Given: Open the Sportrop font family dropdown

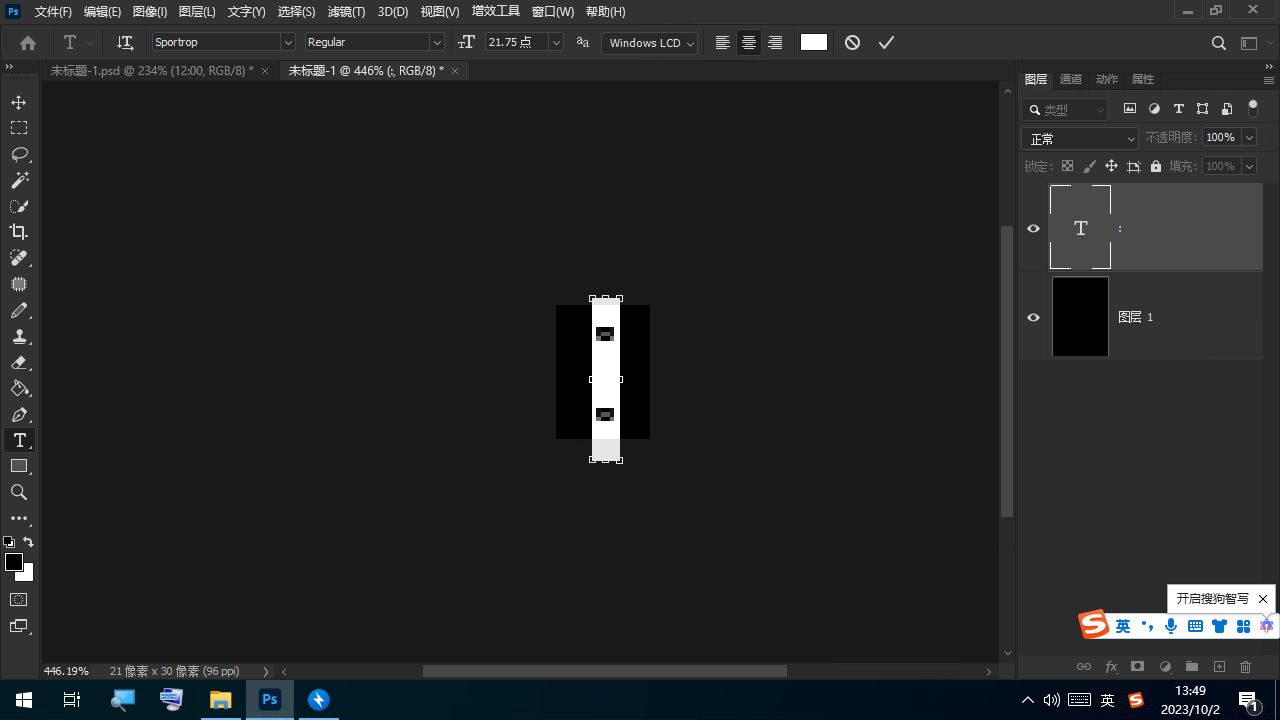Looking at the screenshot, I should (288, 42).
